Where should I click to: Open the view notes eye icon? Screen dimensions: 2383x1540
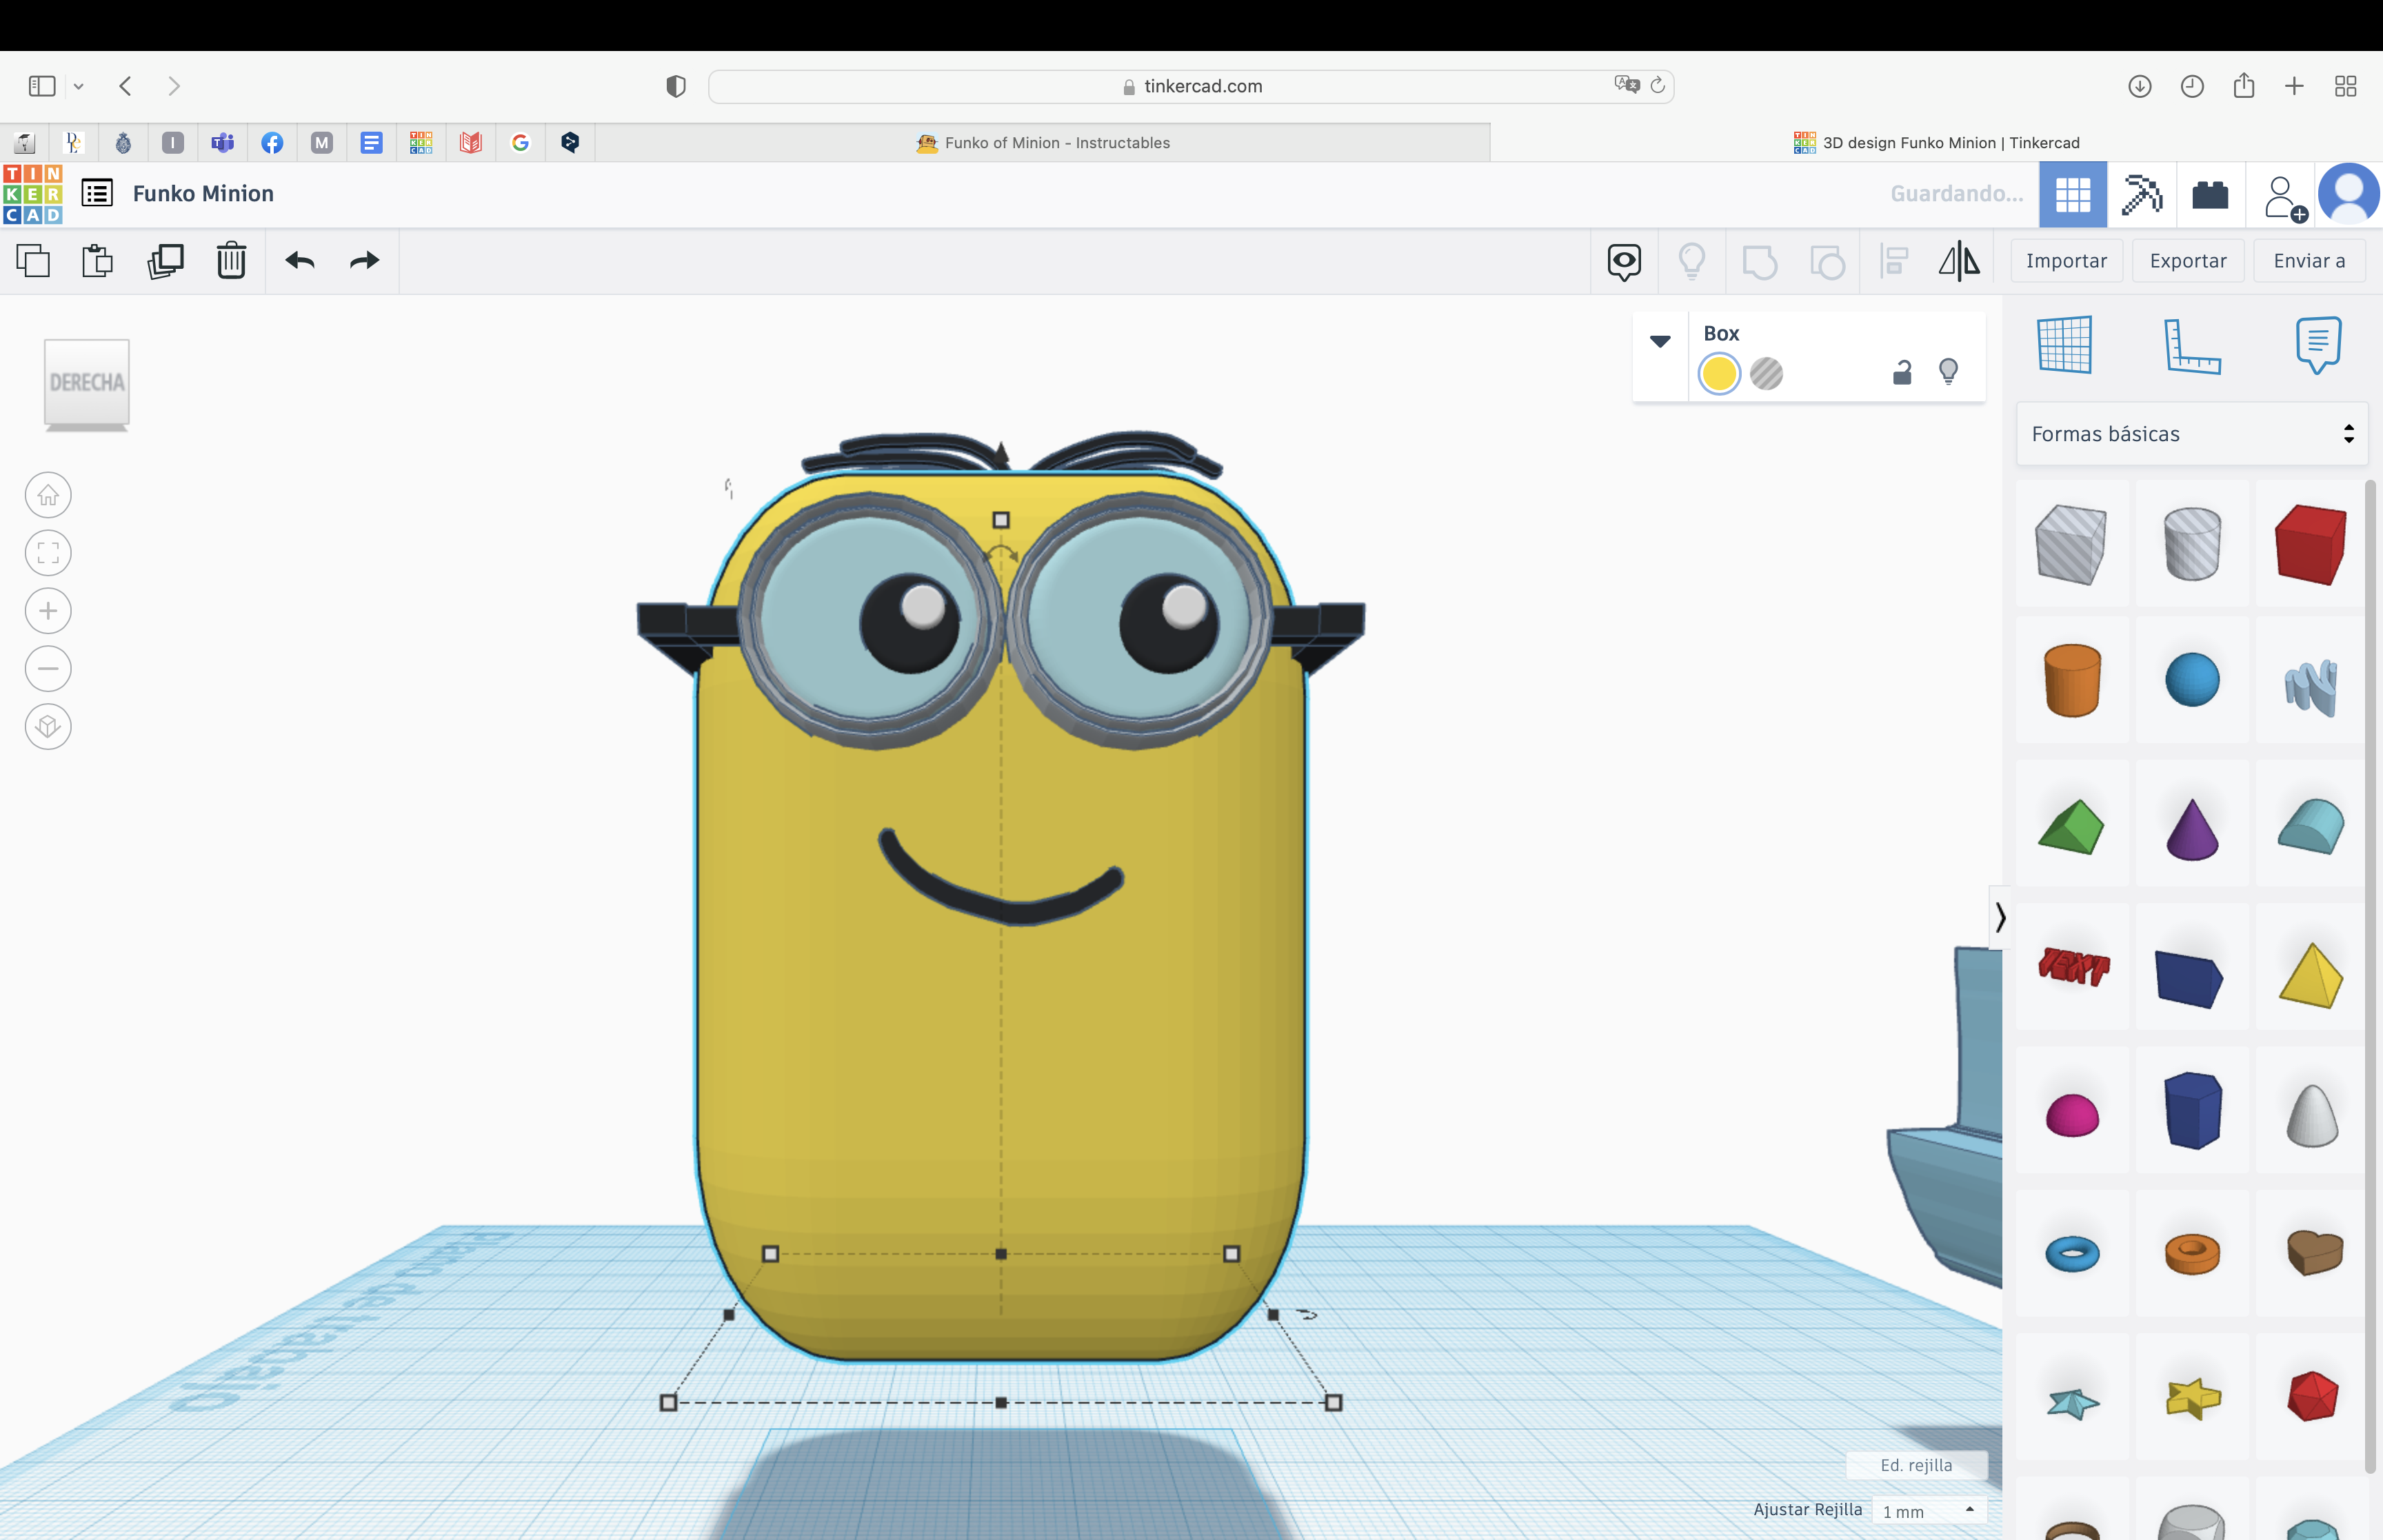click(x=1624, y=262)
